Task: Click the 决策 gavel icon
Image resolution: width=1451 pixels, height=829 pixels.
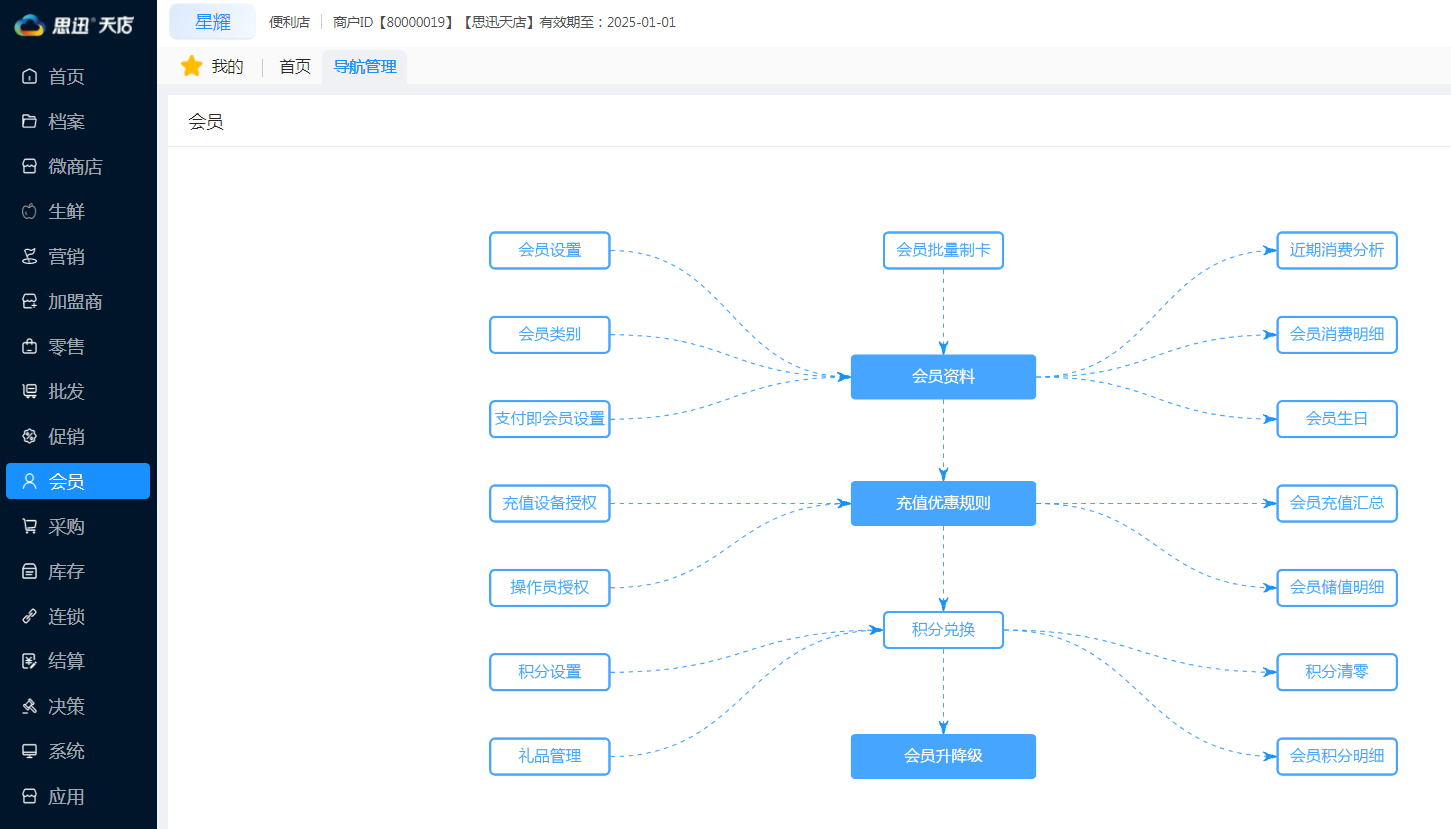Action: (x=29, y=707)
